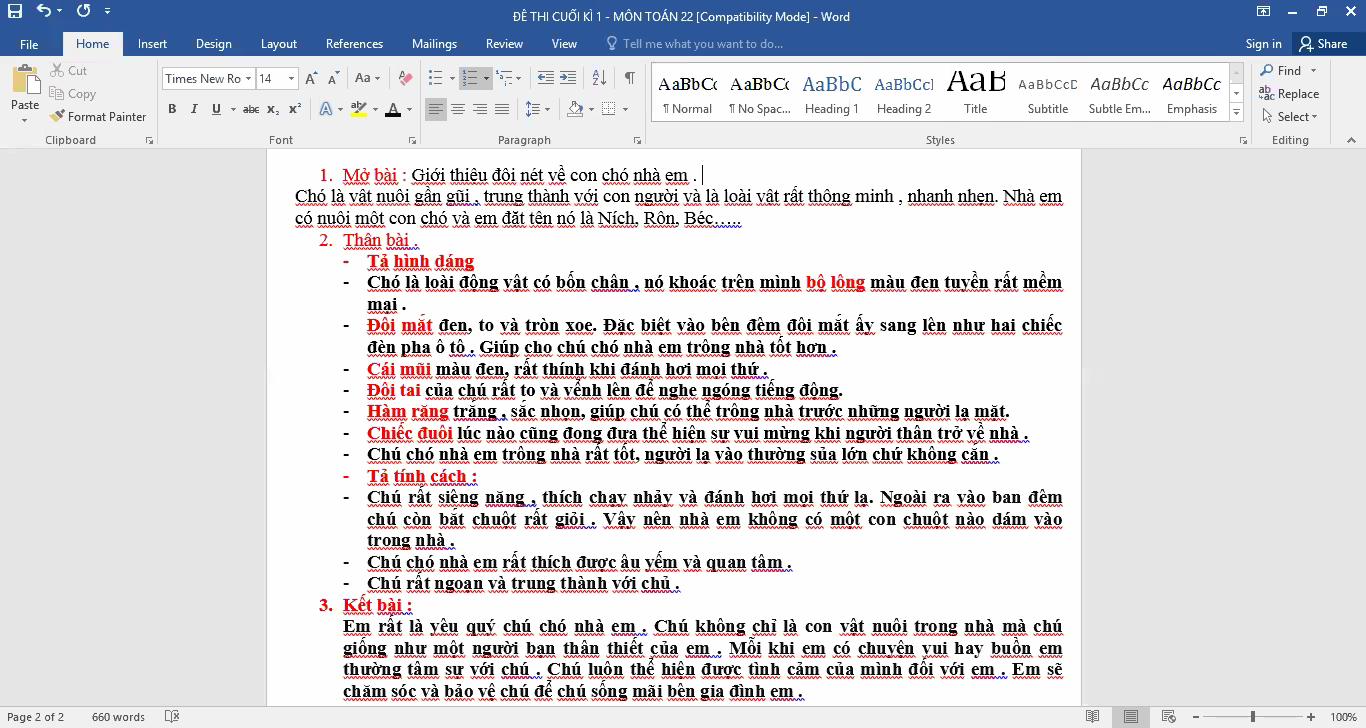Activate the Format Painter
The image size is (1366, 728).
tap(98, 117)
